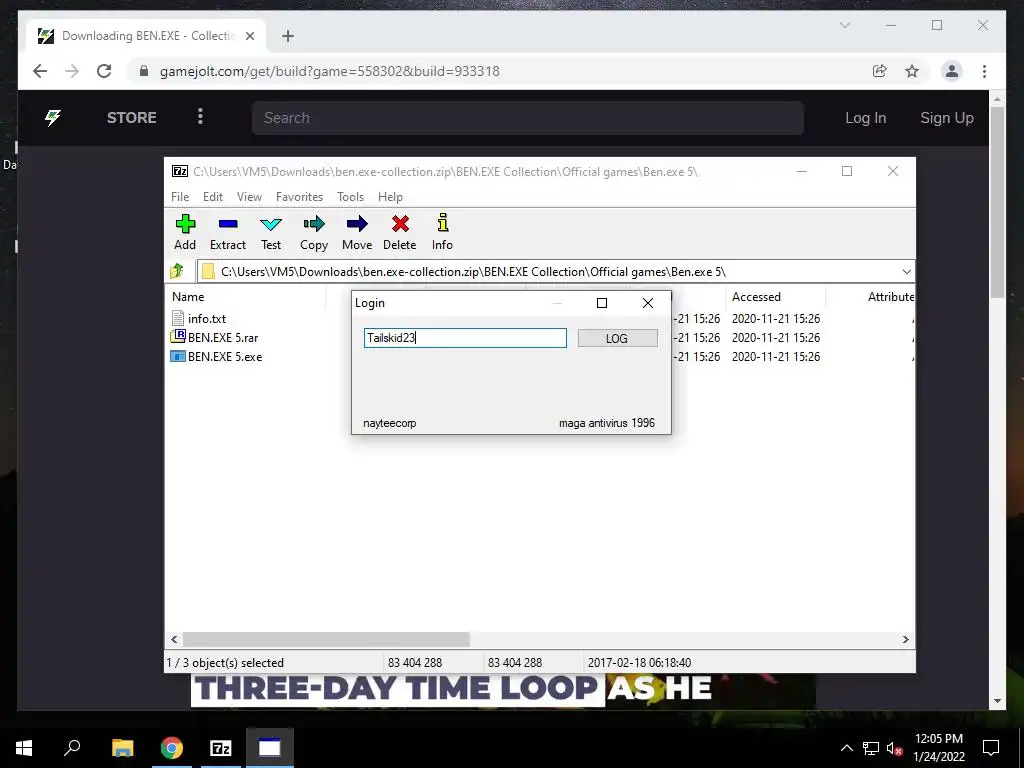The width and height of the screenshot is (1024, 768).
Task: Open the Game Jolt STORE link
Action: click(131, 118)
